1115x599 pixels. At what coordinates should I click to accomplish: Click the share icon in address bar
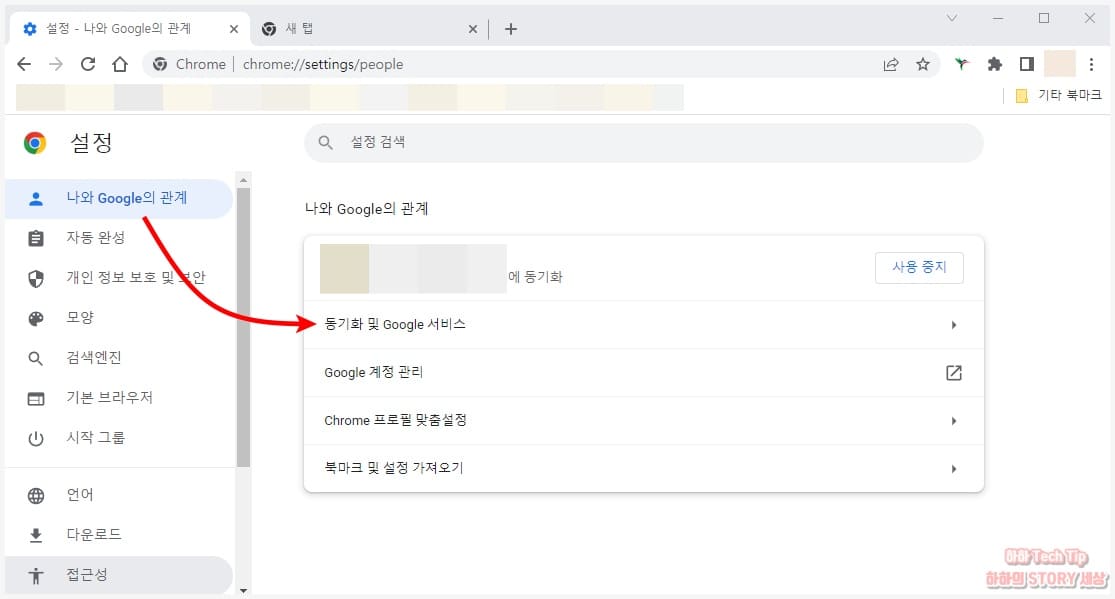(891, 63)
